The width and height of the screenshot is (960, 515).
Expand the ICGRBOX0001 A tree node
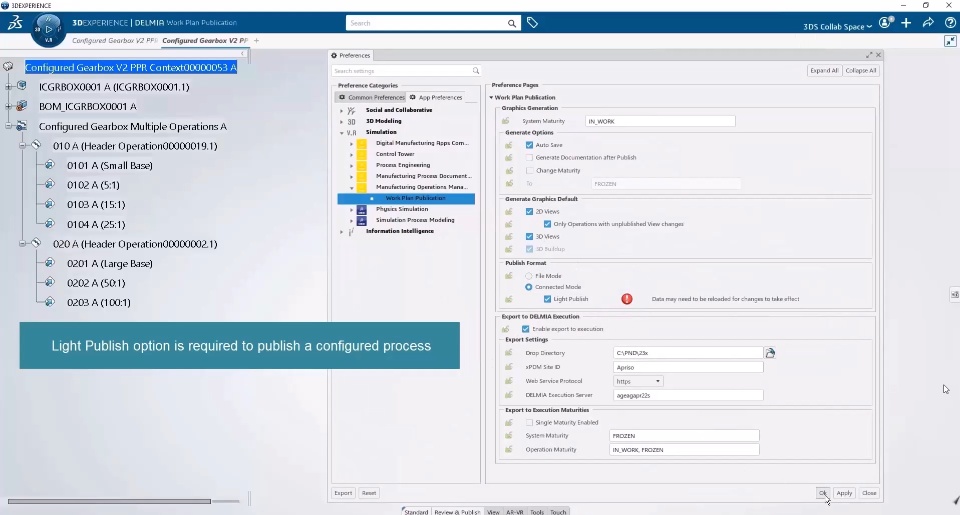click(9, 86)
